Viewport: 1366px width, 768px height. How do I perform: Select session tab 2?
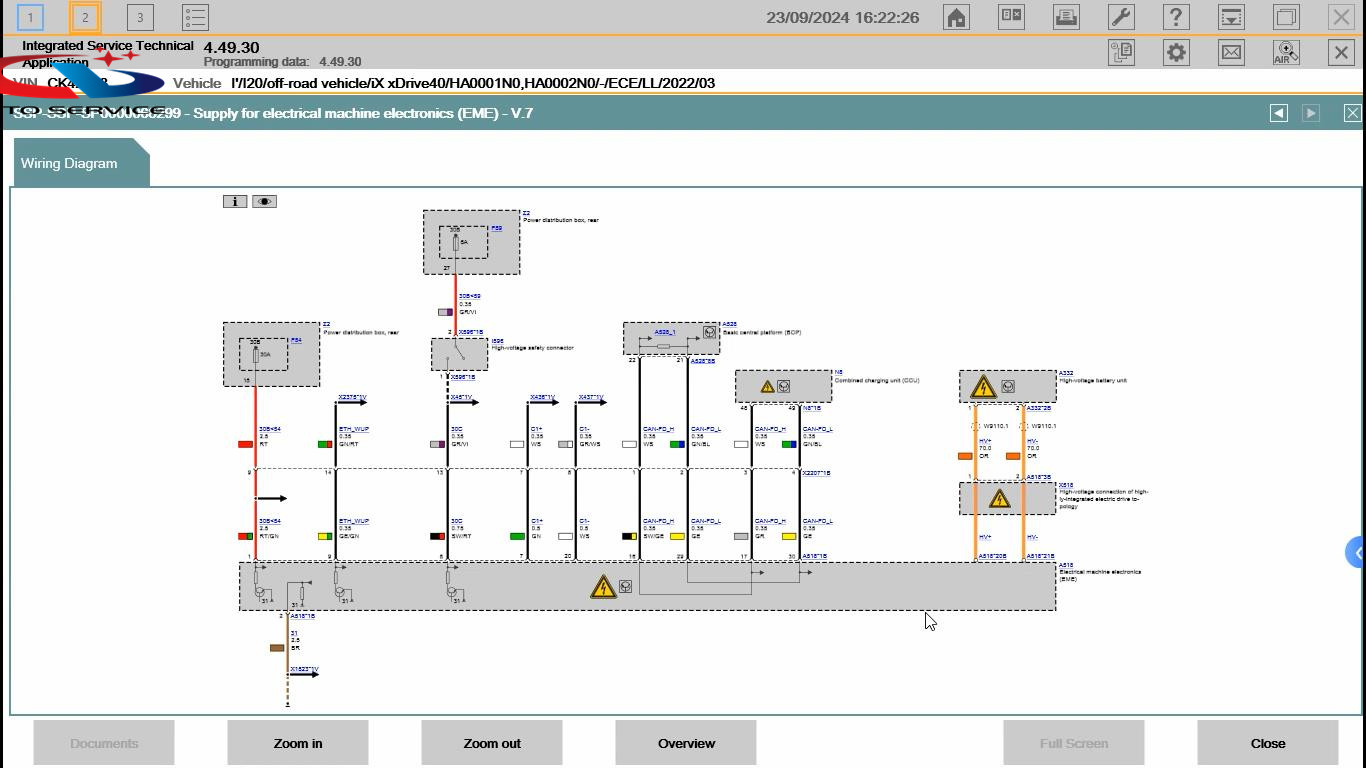coord(85,17)
